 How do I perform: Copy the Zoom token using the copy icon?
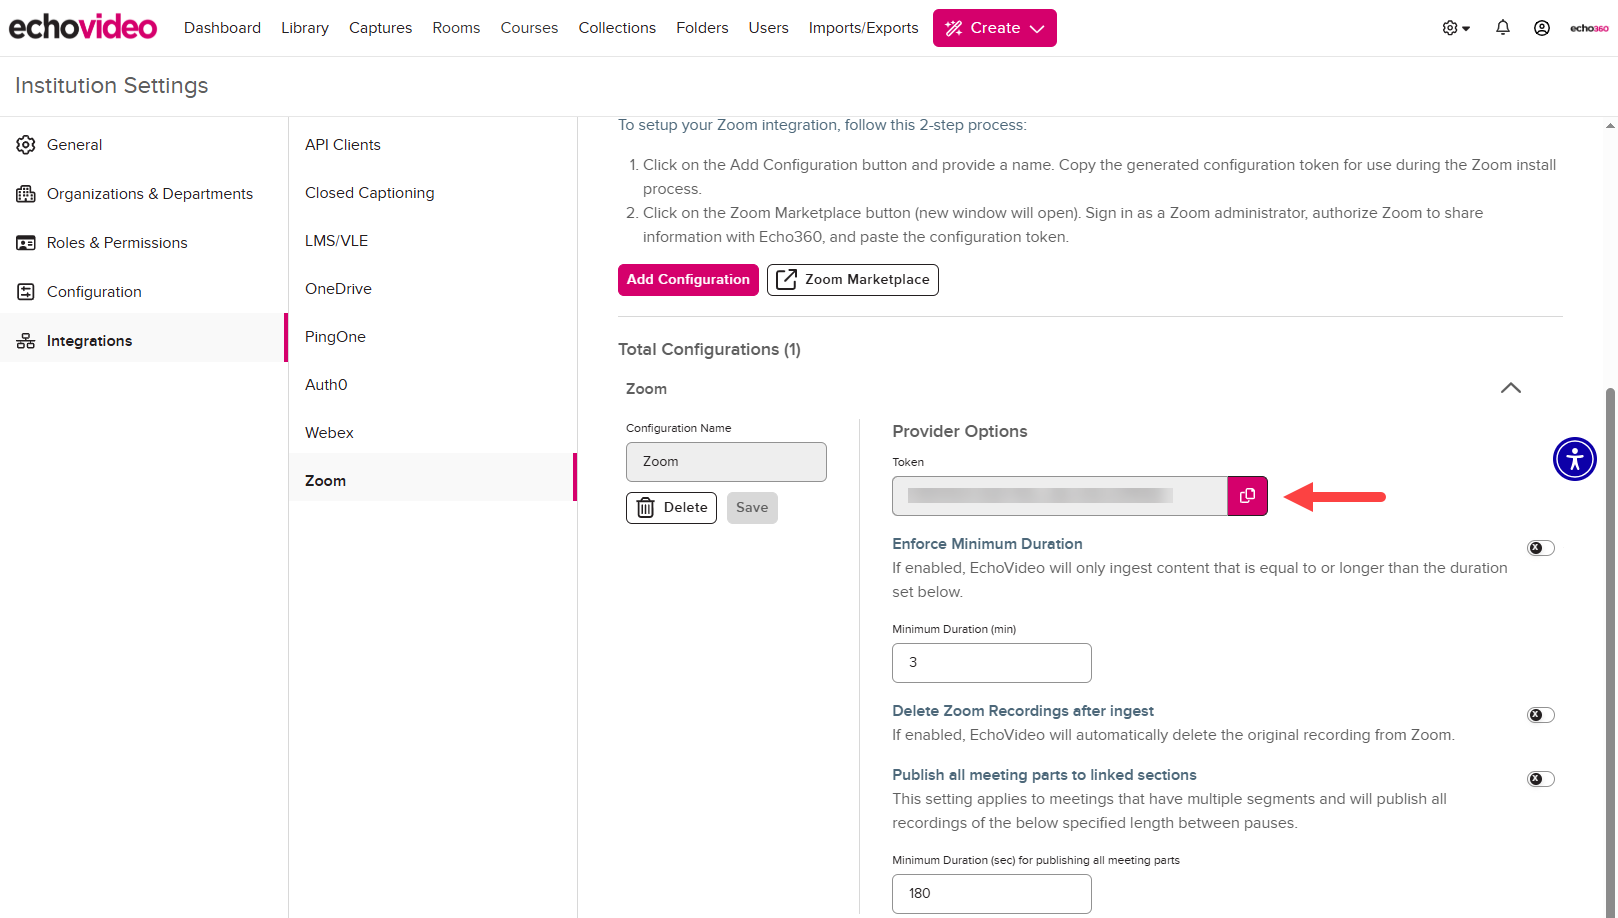[1247, 495]
